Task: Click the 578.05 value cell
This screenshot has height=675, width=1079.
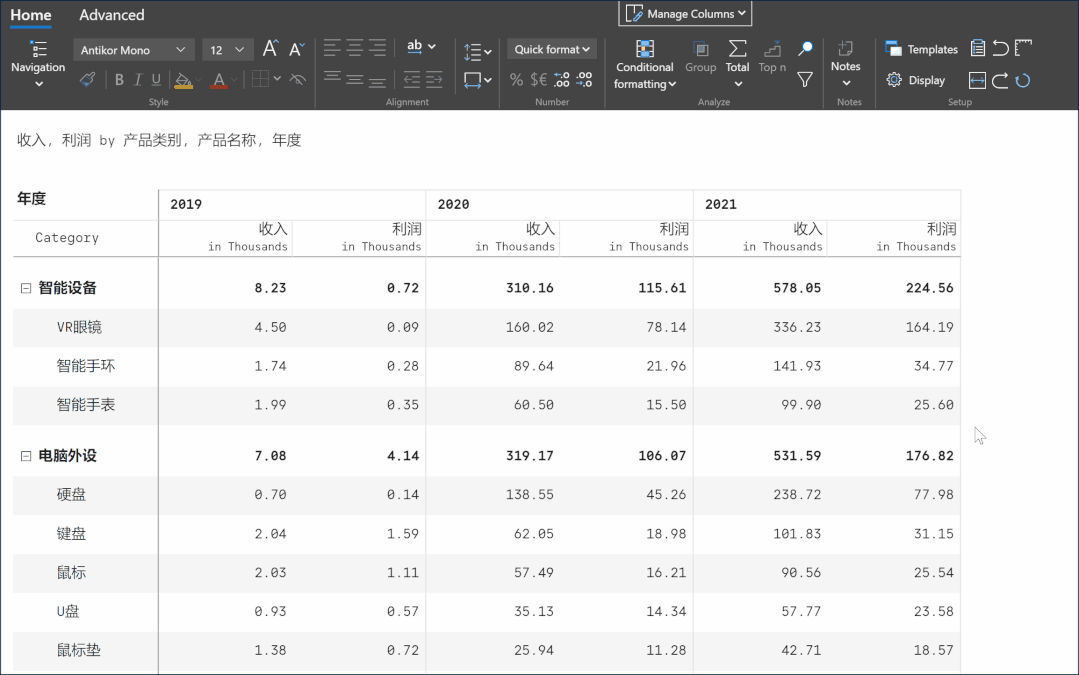Action: 797,288
